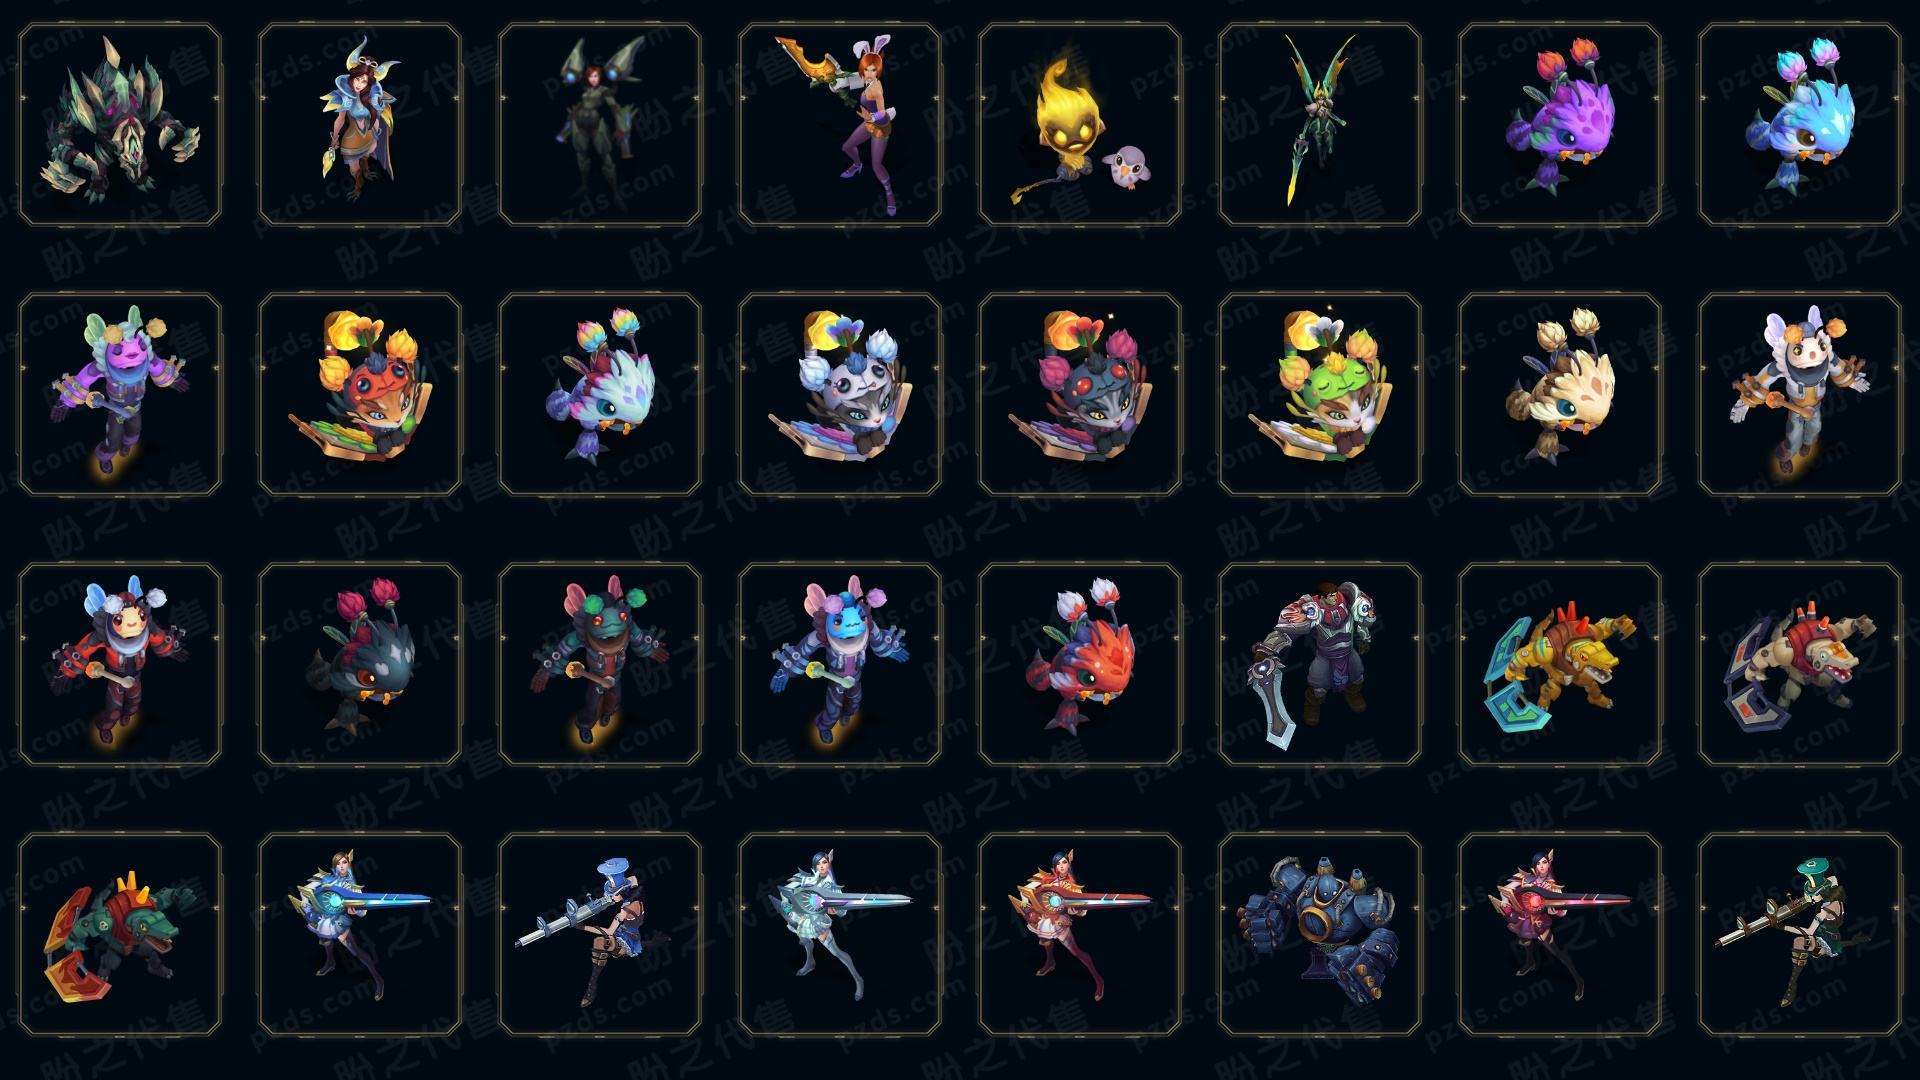Select the green frog-hat cat on palette
Screen dimensions: 1920x1080
coord(1320,394)
